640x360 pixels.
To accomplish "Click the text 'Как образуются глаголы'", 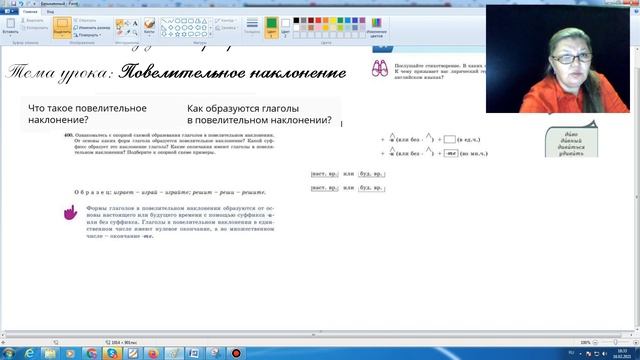I will 243,109.
